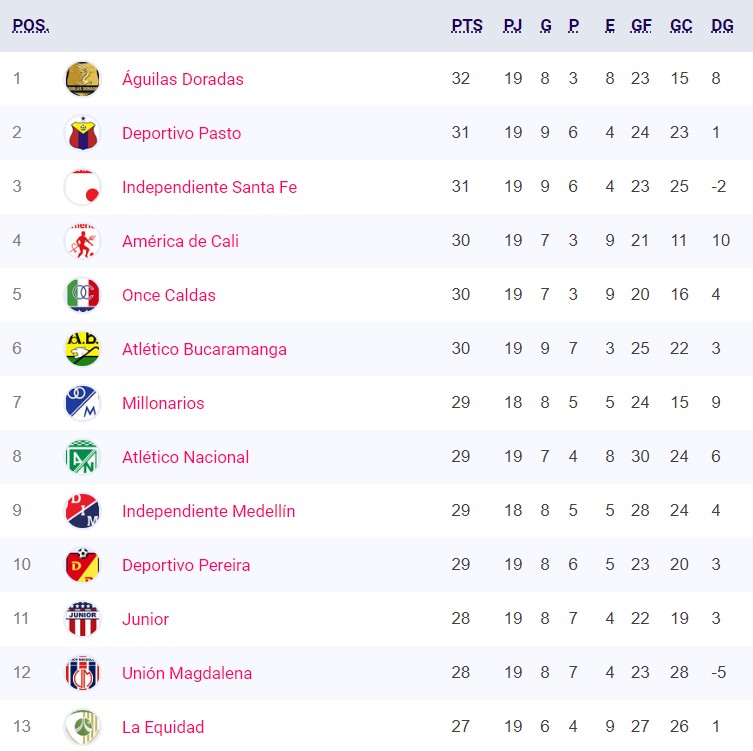
Task: Click the POS. column header
Action: pyautogui.click(x=31, y=25)
